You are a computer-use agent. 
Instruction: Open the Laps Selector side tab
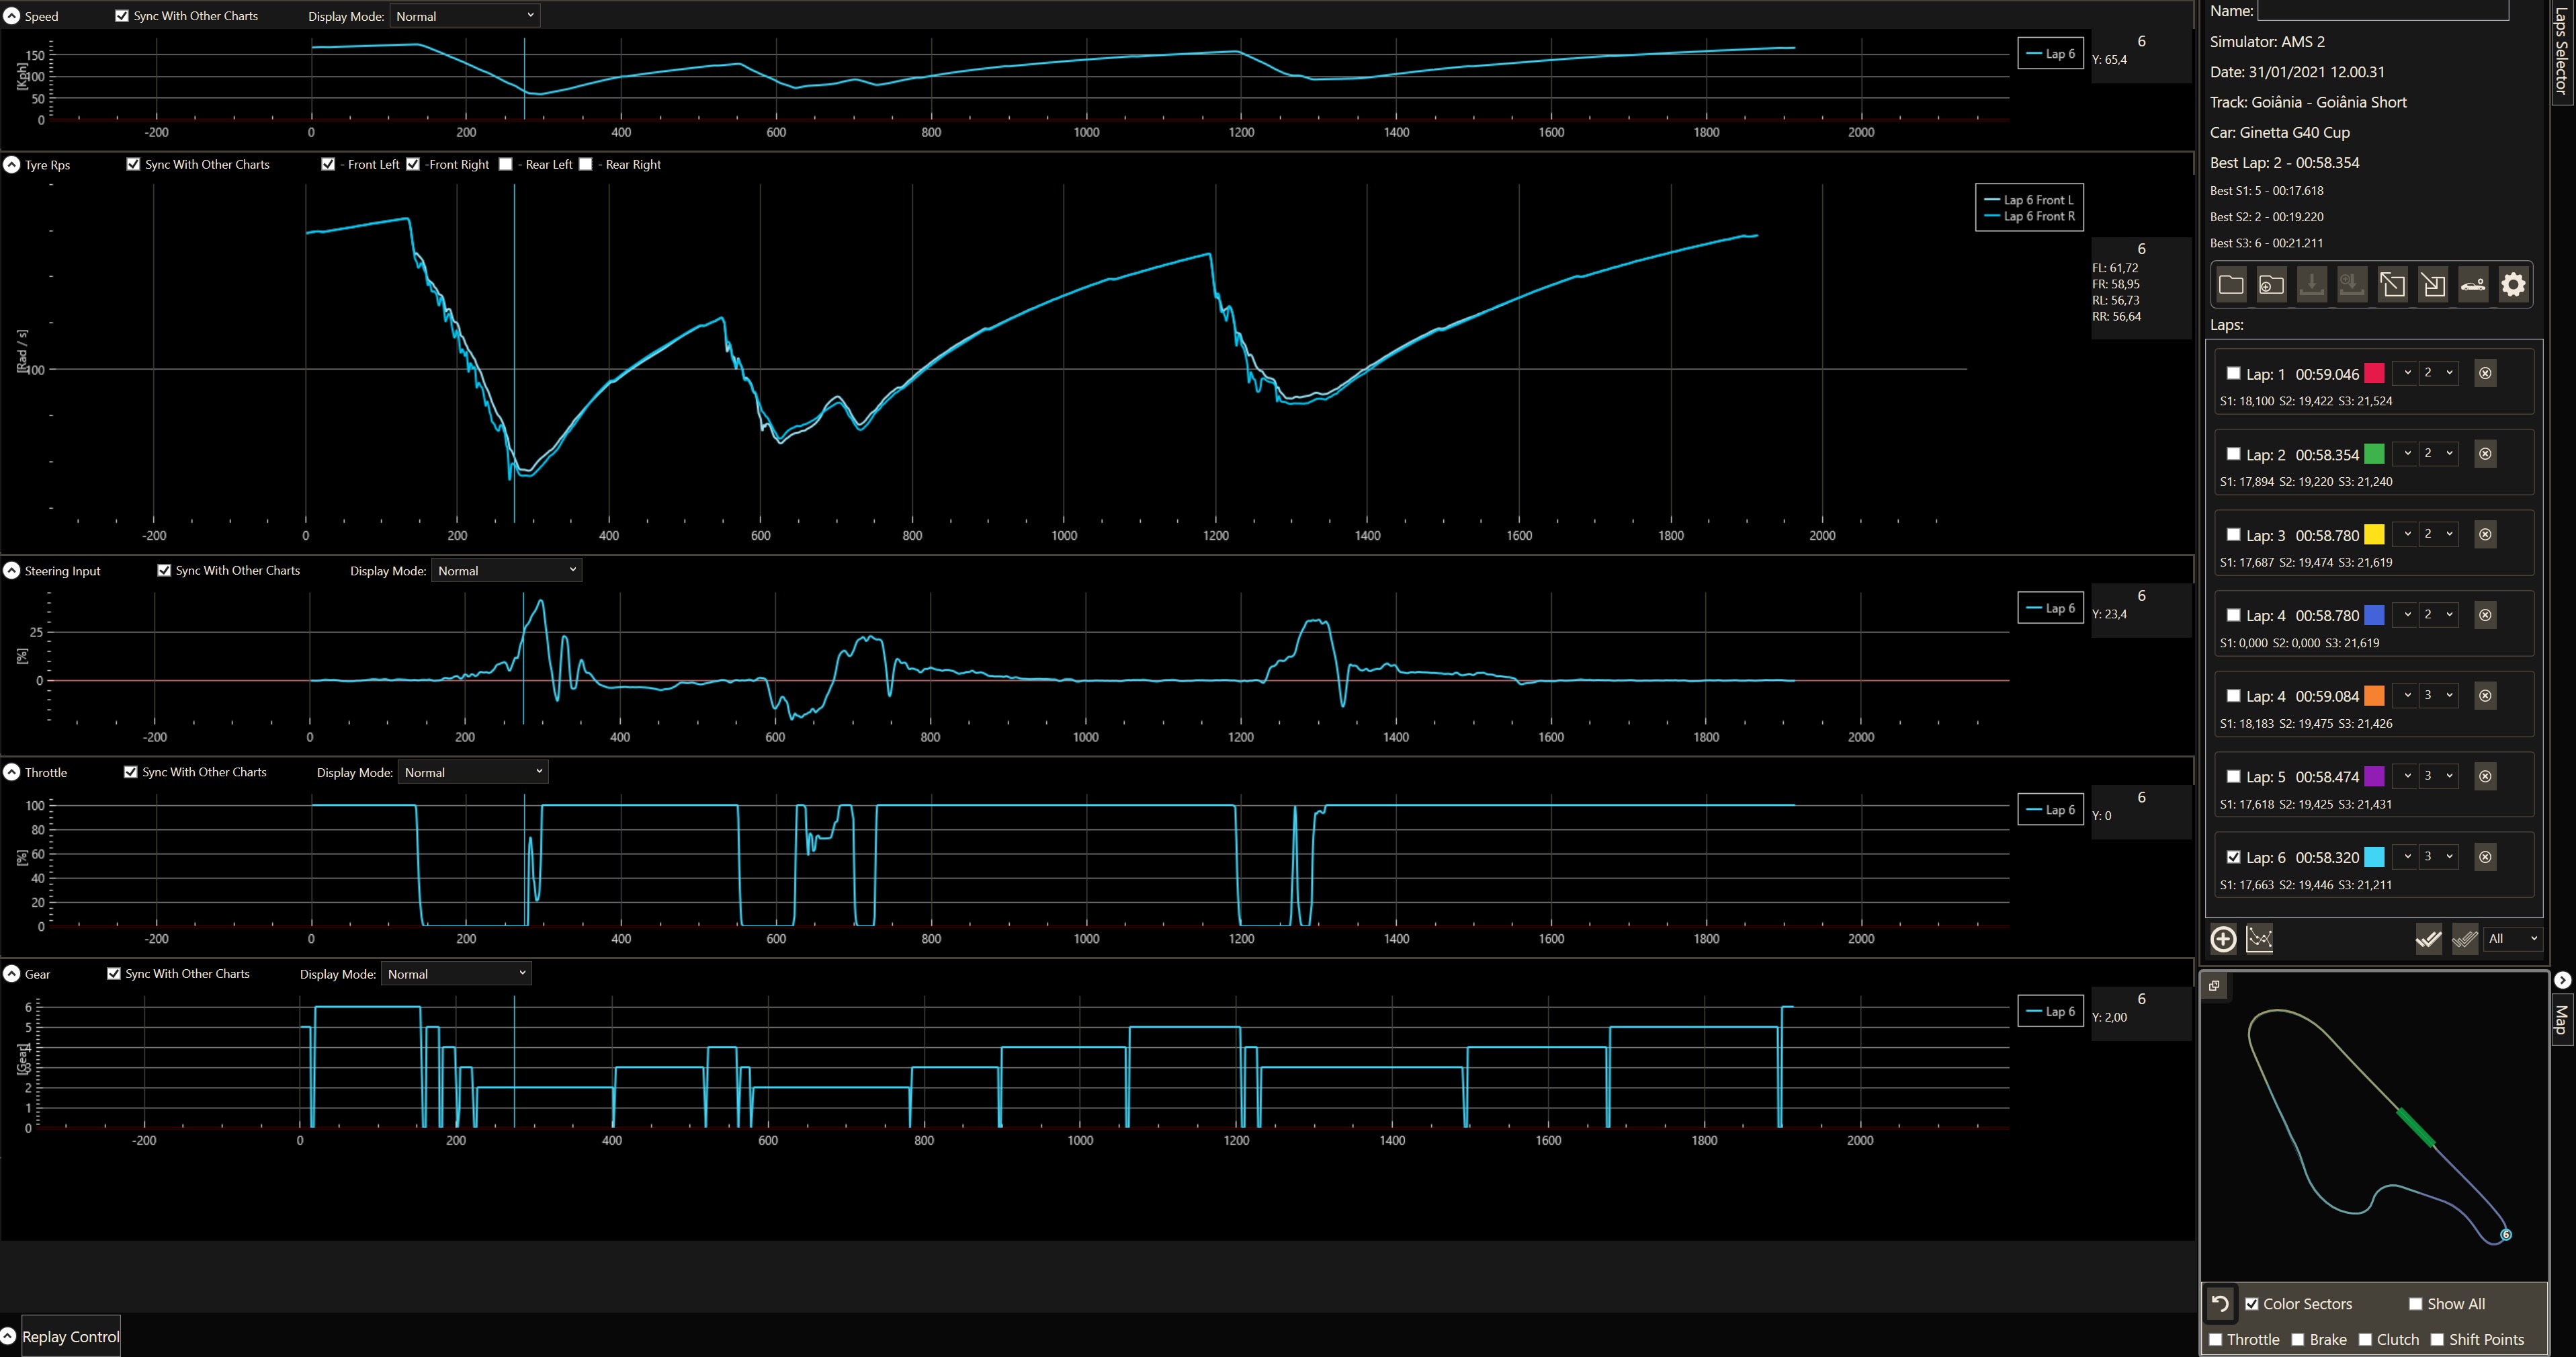(2561, 50)
